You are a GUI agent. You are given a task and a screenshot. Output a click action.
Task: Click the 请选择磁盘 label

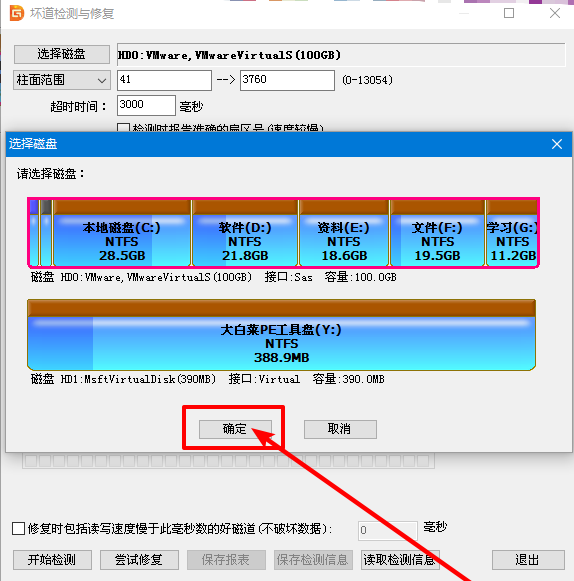coord(50,173)
